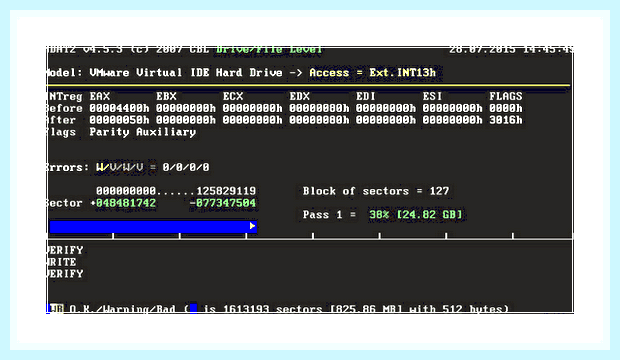The image size is (620, 360).
Task: Click the last VERIFY log line
Action: click(x=65, y=274)
